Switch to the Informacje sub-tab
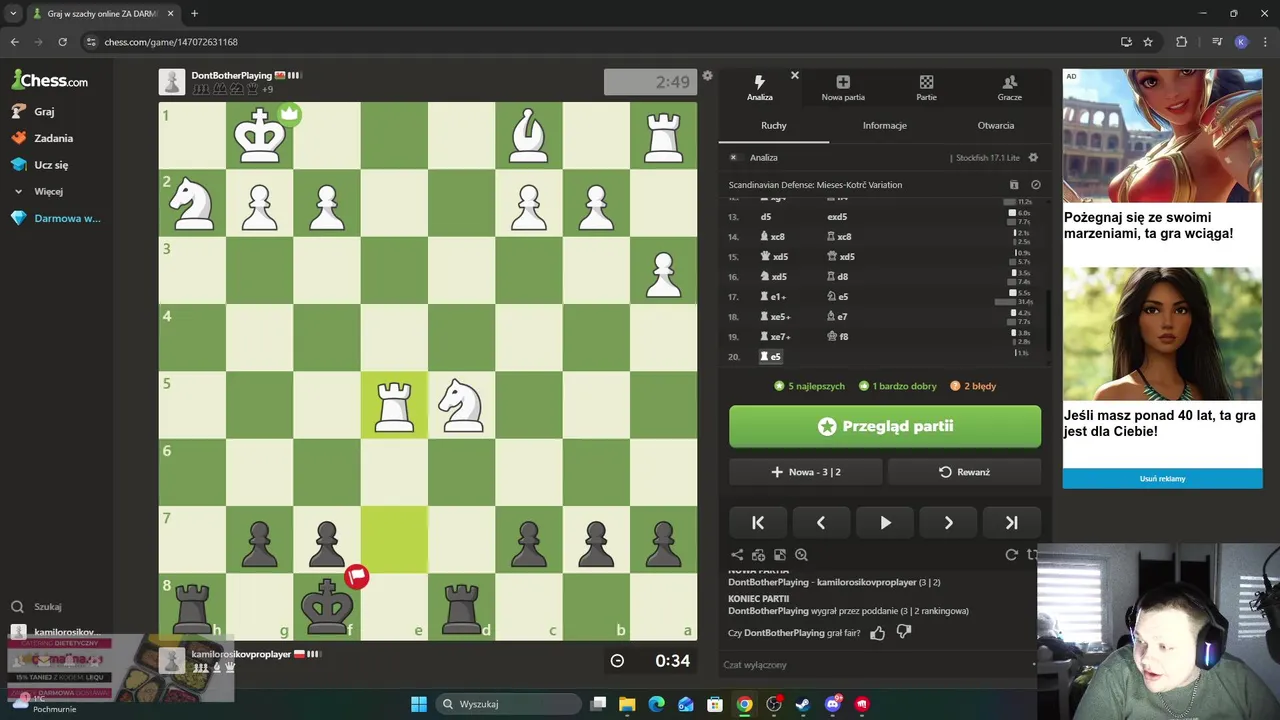Viewport: 1280px width, 720px height. tap(884, 125)
